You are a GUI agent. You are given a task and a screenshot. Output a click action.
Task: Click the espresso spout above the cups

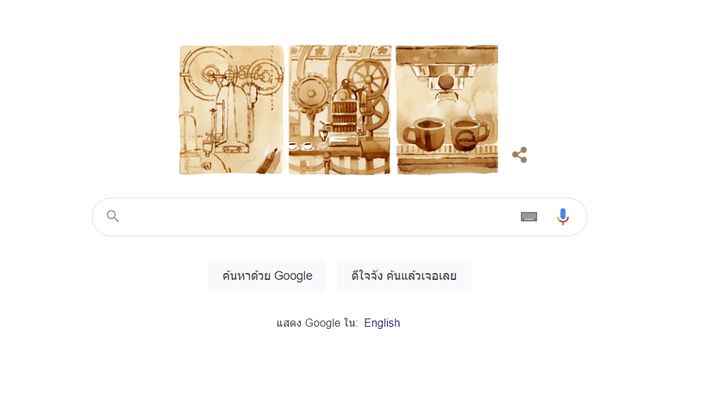pyautogui.click(x=446, y=88)
